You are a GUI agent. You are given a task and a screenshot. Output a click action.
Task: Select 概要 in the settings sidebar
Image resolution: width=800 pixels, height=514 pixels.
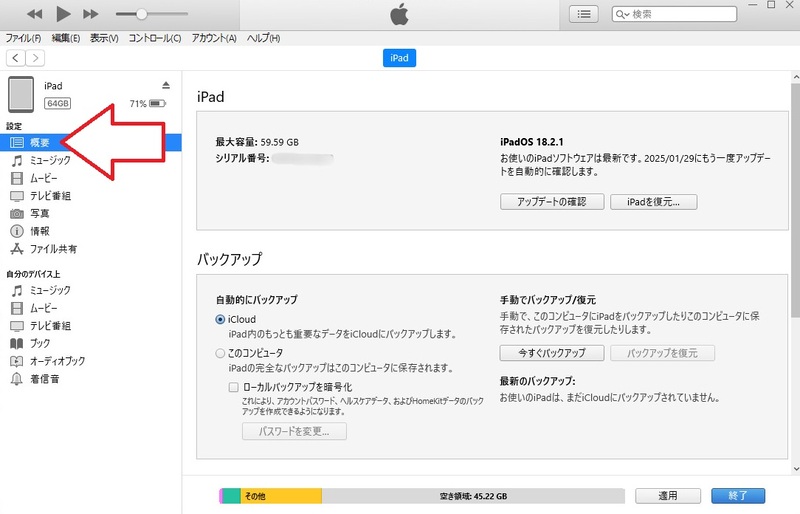[91, 142]
